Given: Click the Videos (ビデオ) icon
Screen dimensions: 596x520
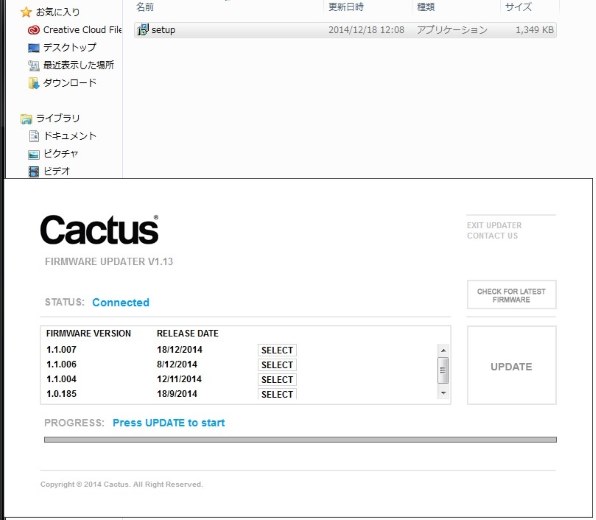Looking at the screenshot, I should pos(34,171).
